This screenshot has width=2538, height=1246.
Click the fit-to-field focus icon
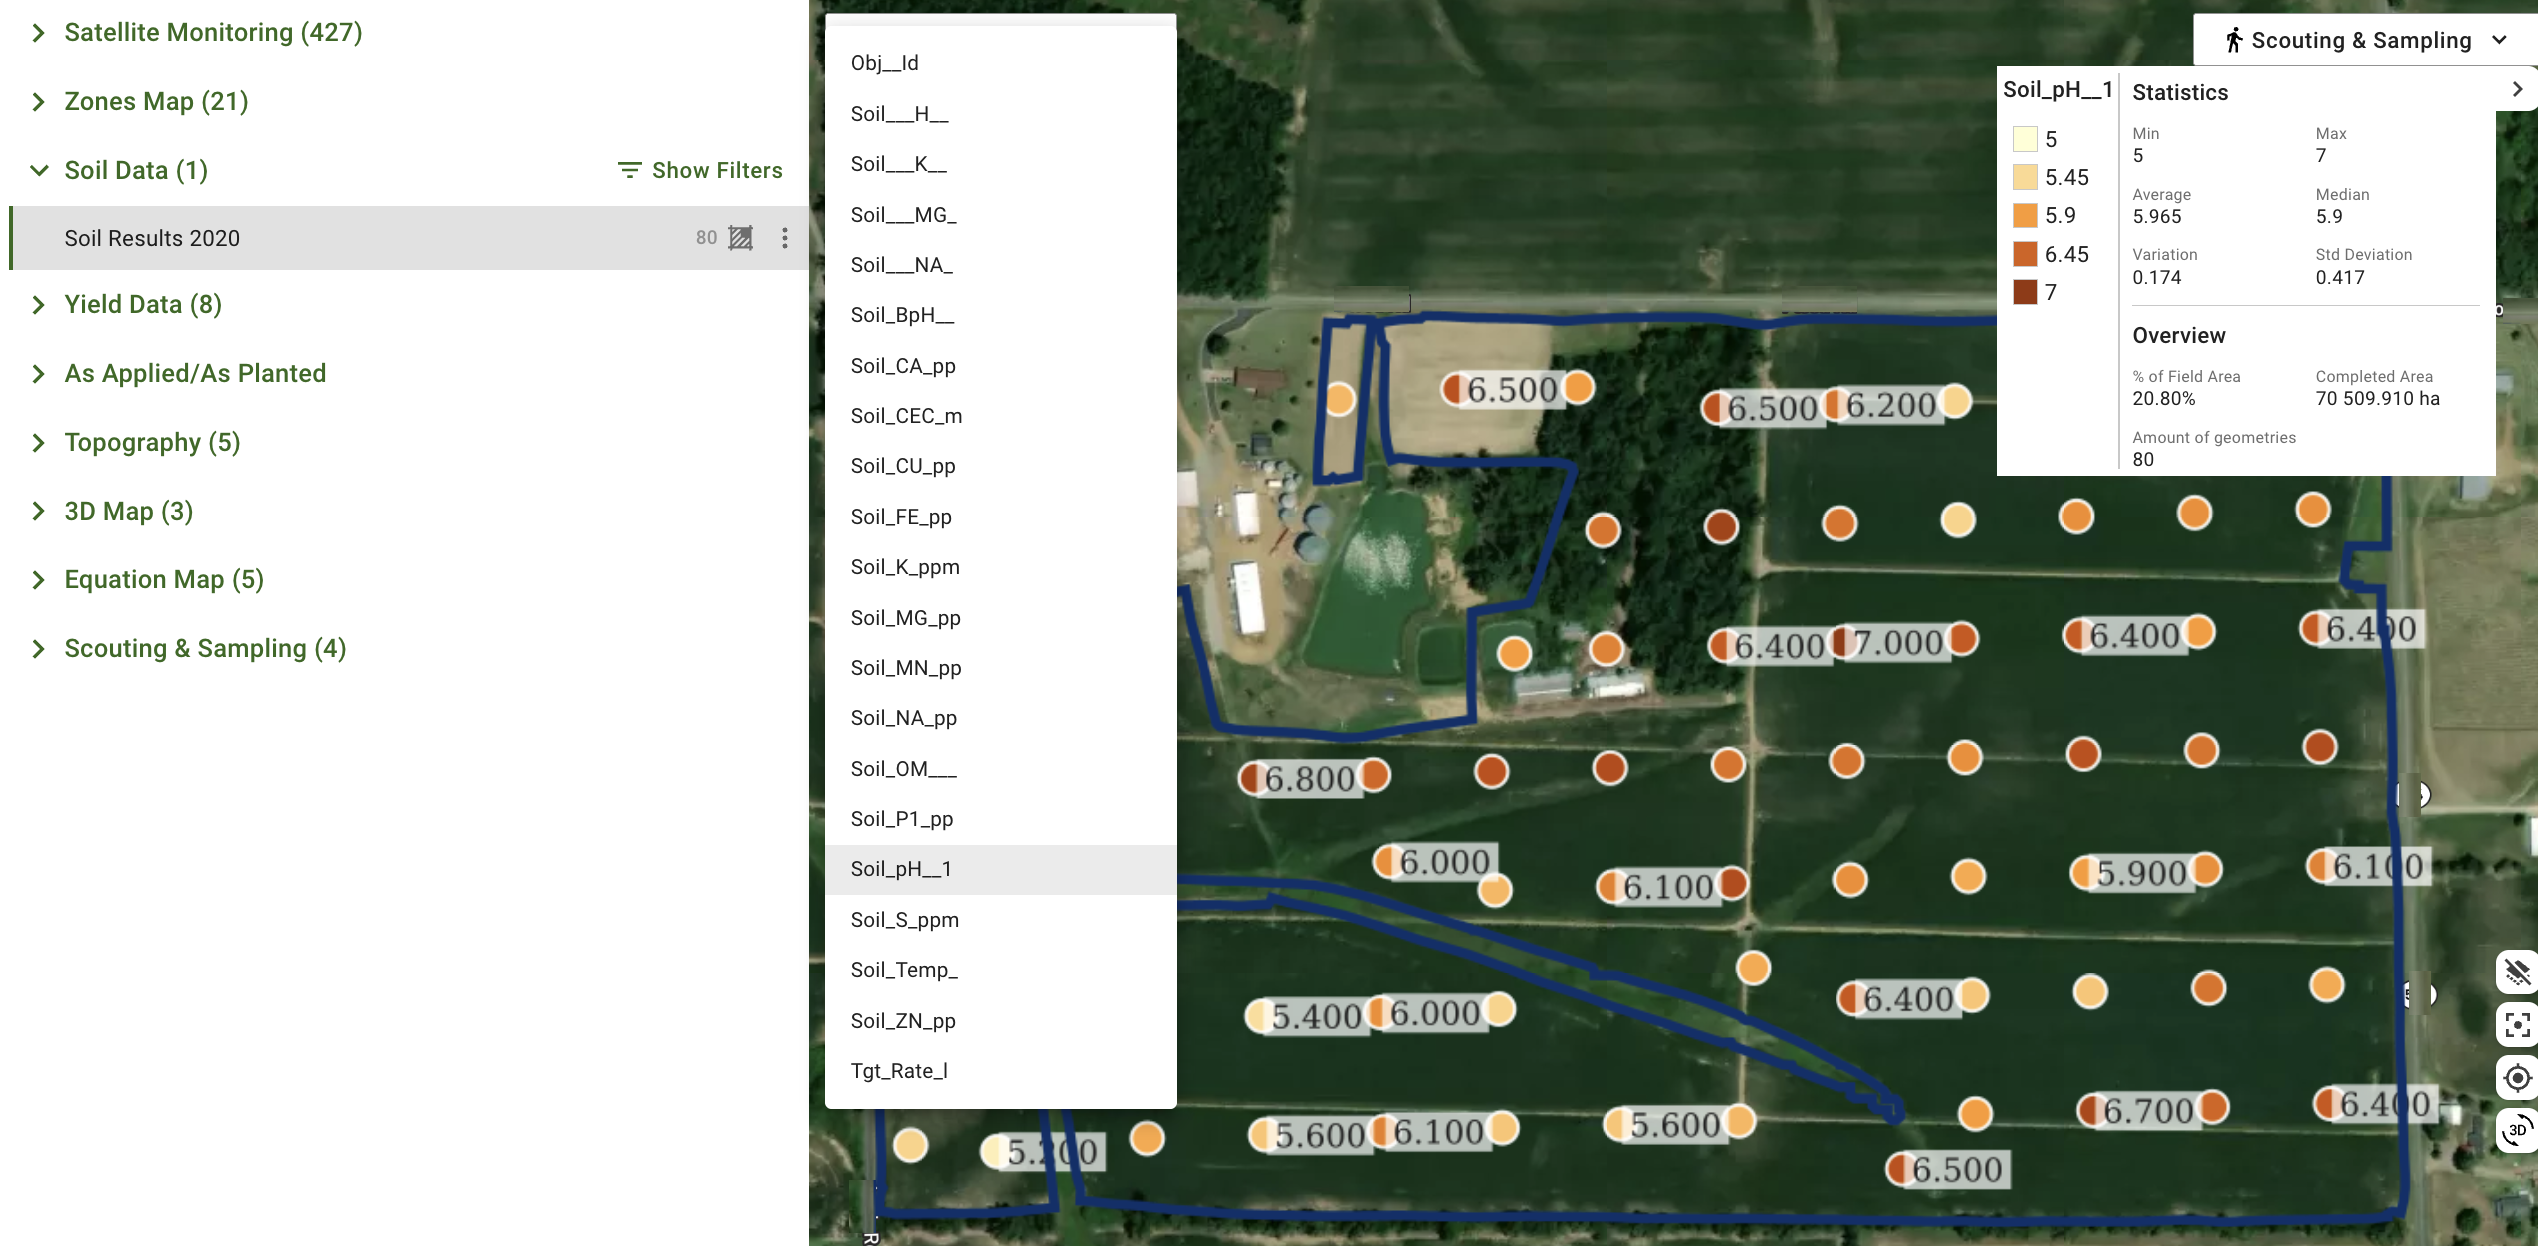[2517, 1025]
